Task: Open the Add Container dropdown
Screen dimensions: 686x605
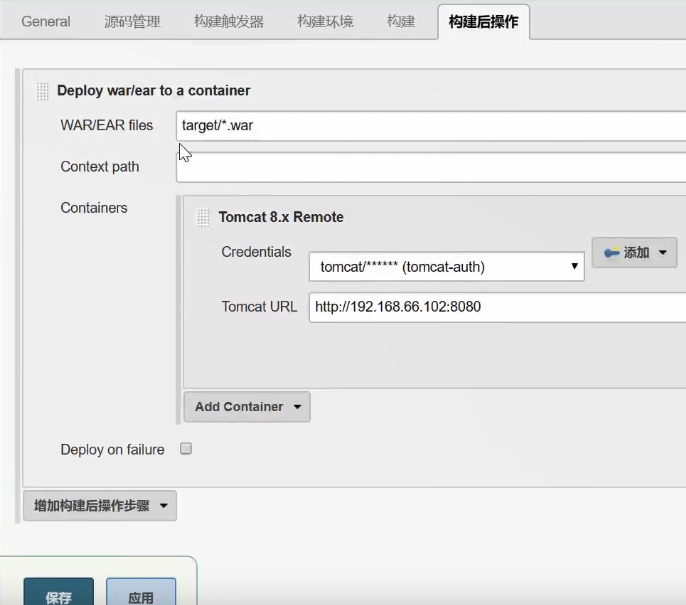Action: coord(247,407)
